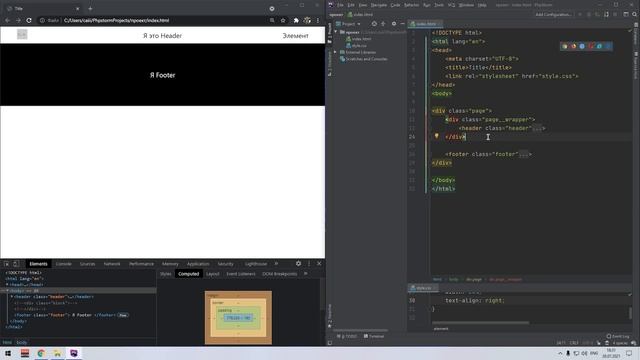Open Window menu in PhpStorm
Screen dimensions: 640x360
pyautogui.click(x=466, y=5)
